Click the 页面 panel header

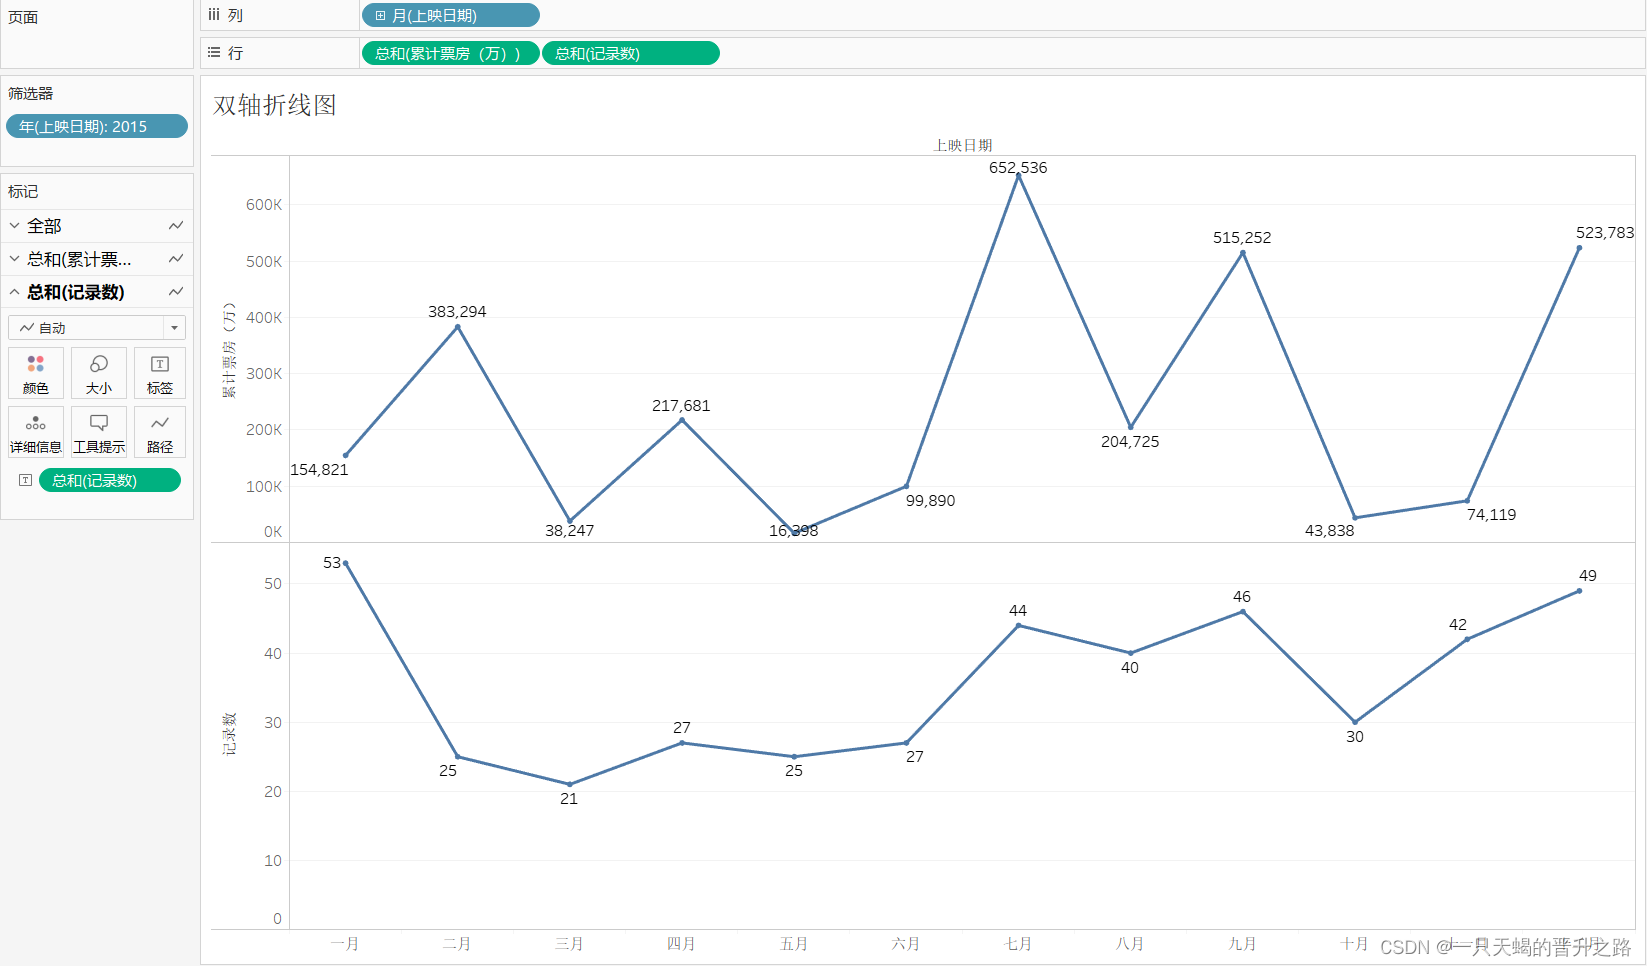pos(23,17)
